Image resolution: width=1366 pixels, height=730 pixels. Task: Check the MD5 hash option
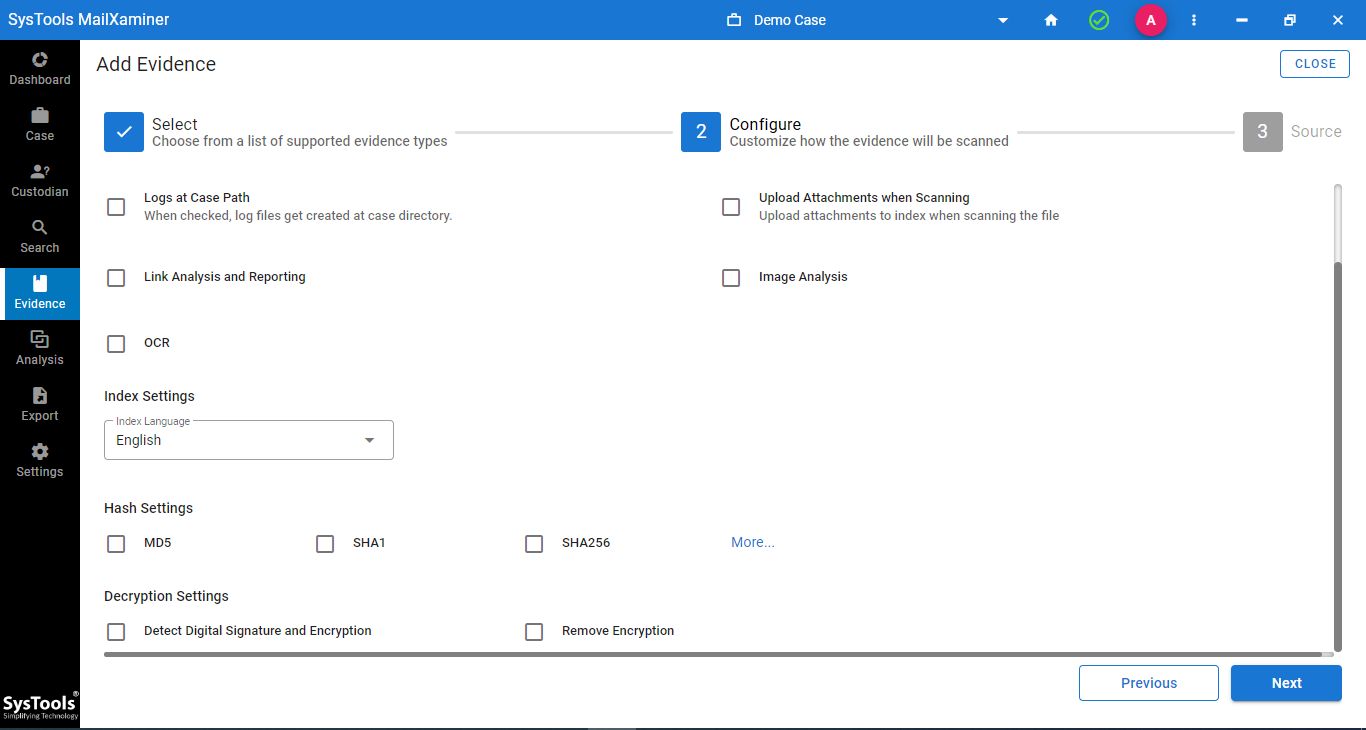[x=116, y=544]
